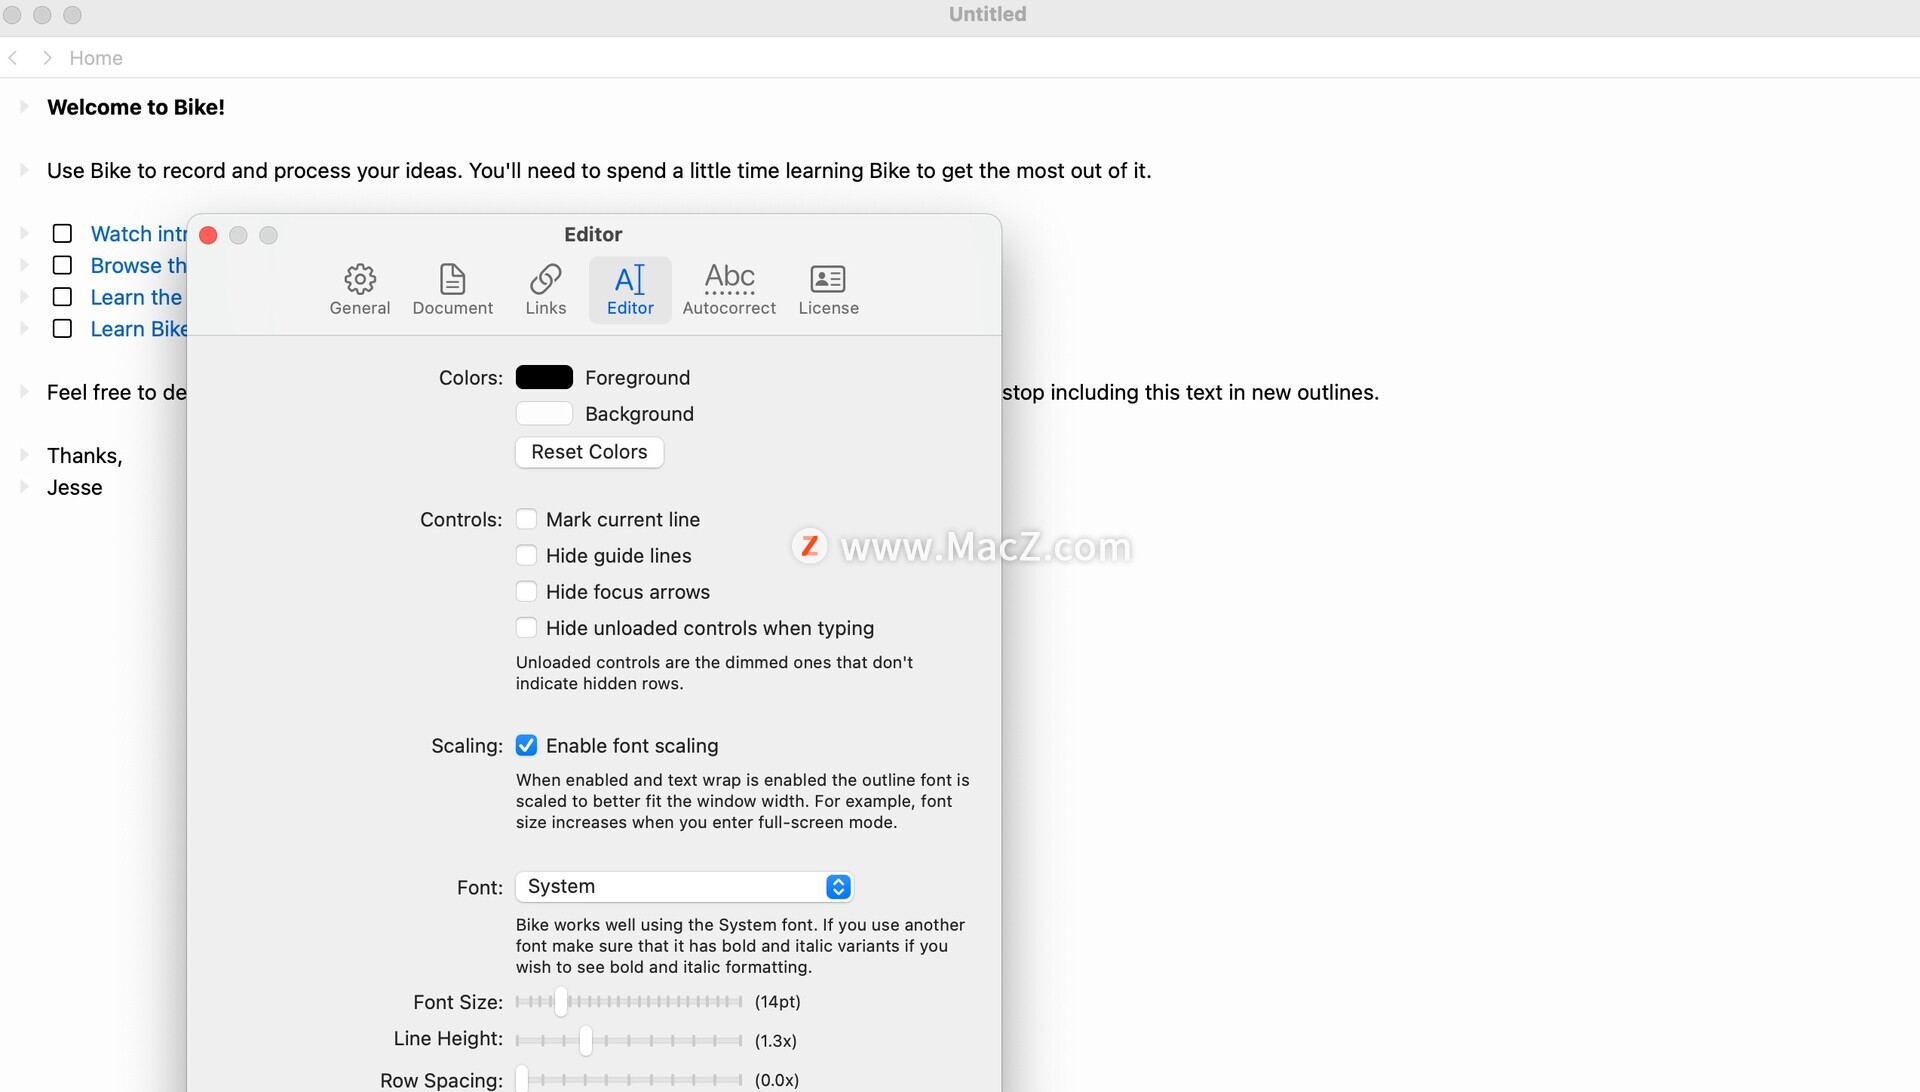Check Hide unloaded controls when typing
The image size is (1920, 1092).
click(526, 627)
